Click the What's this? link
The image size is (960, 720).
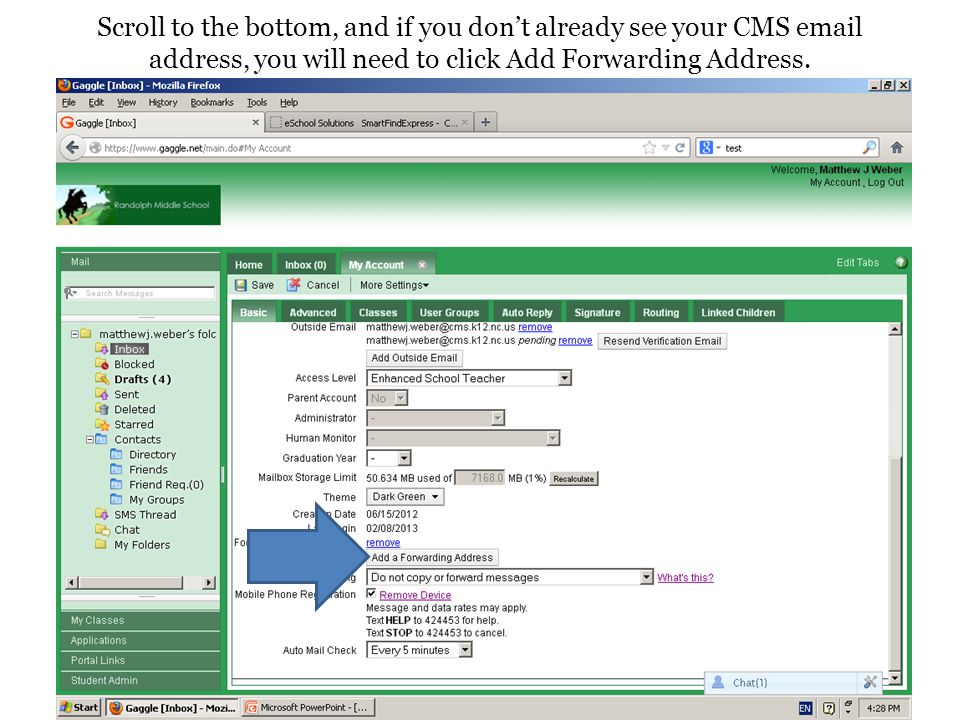click(685, 577)
